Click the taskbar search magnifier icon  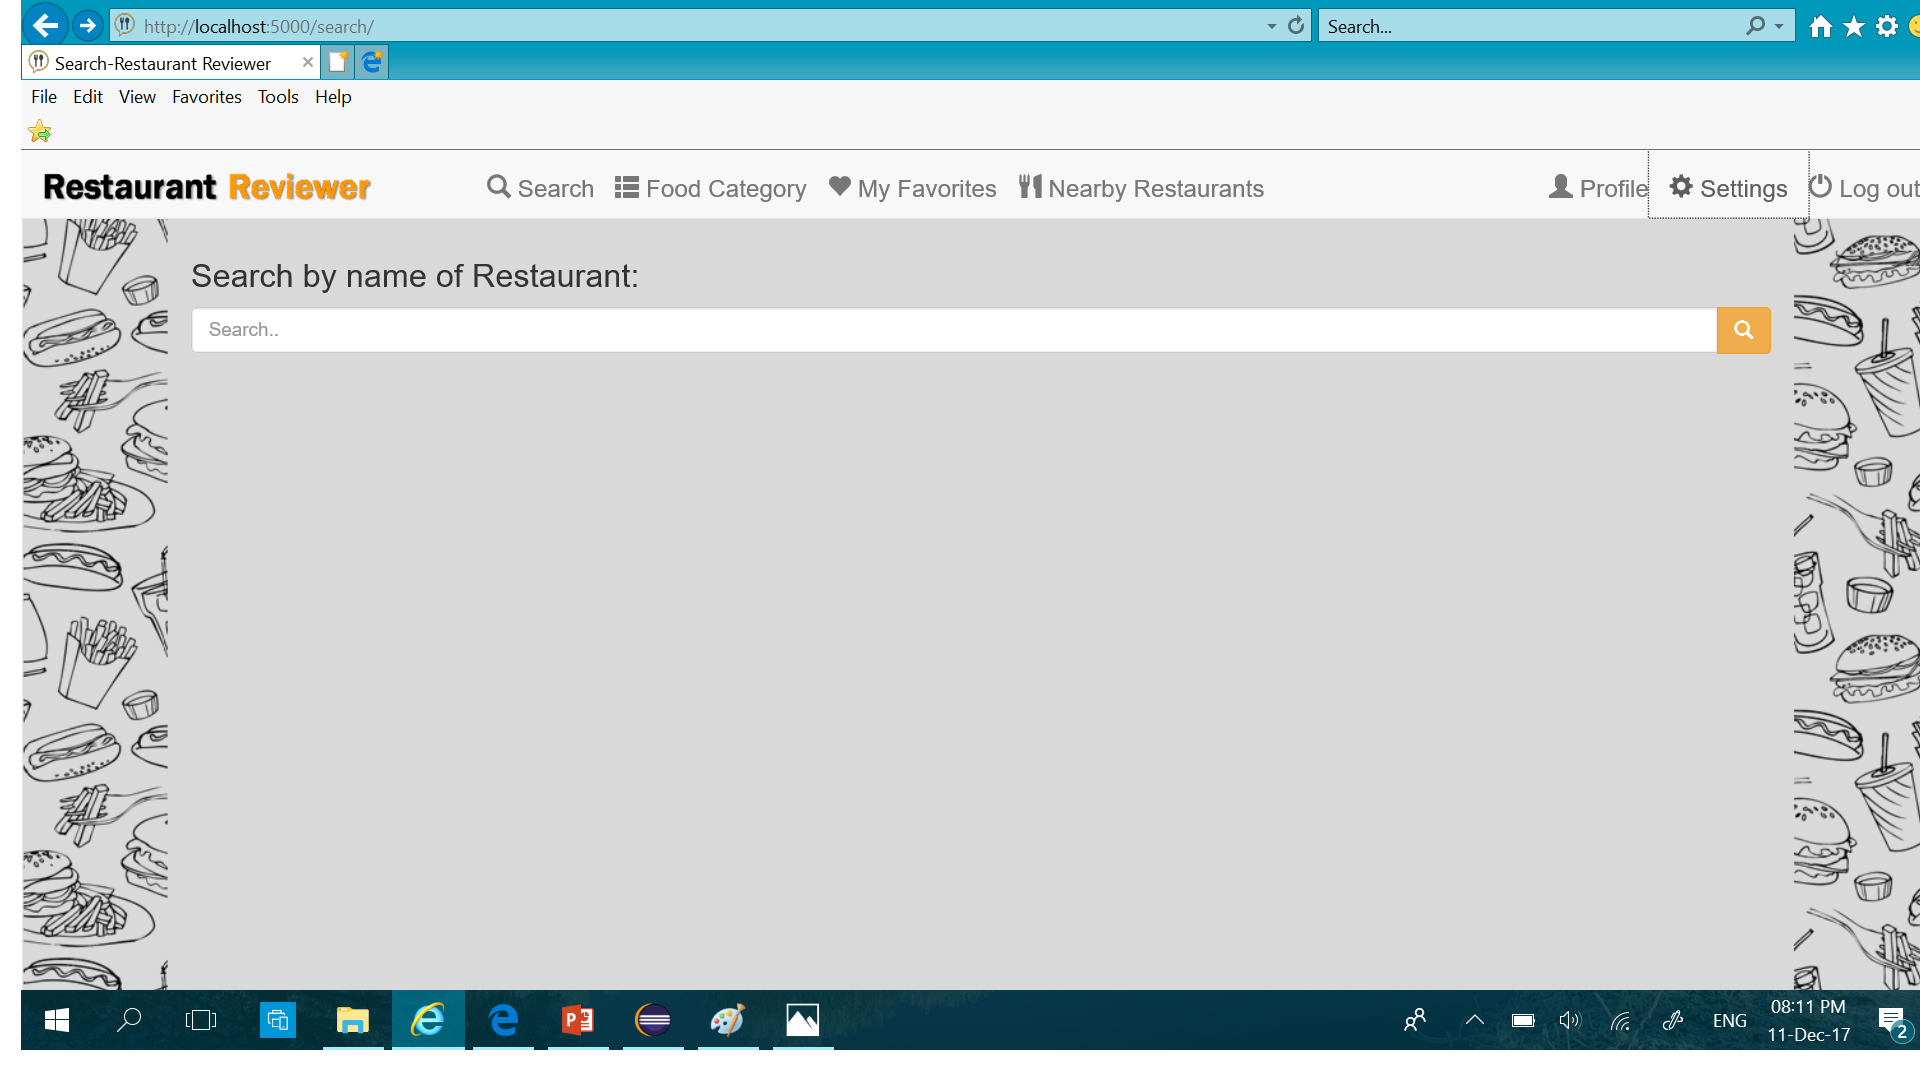click(x=129, y=1020)
